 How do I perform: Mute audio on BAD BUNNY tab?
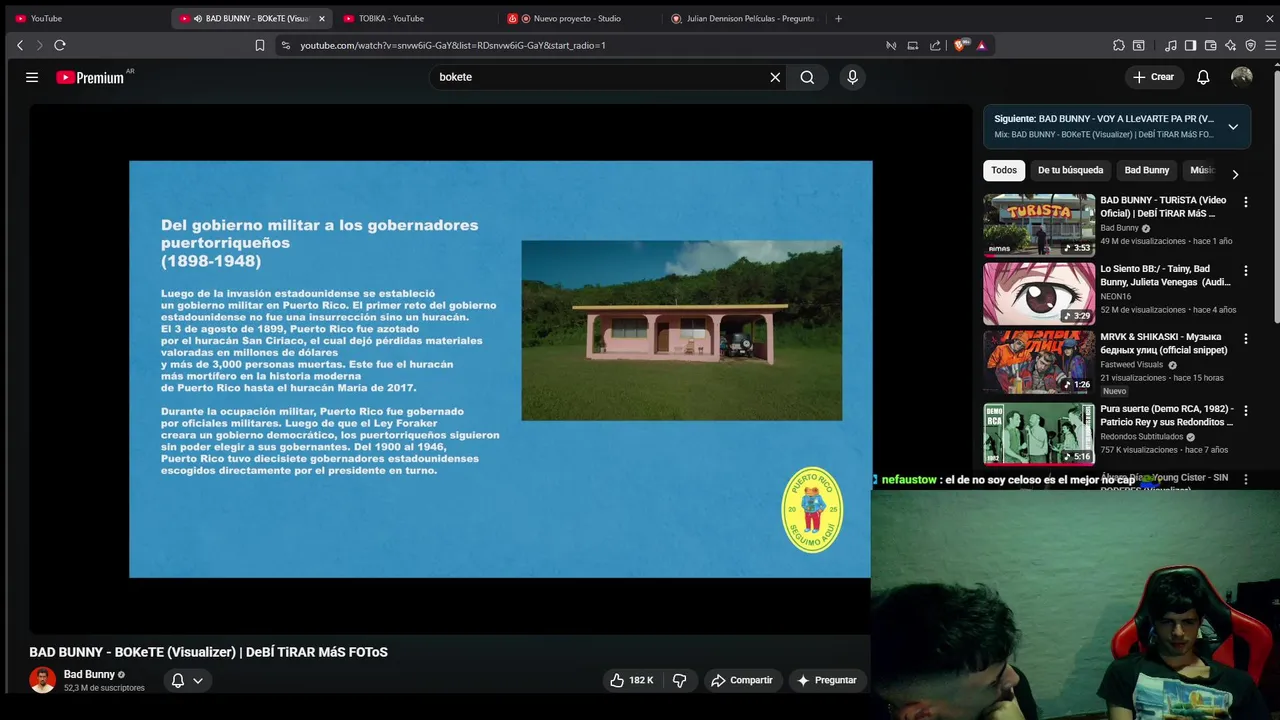click(197, 18)
